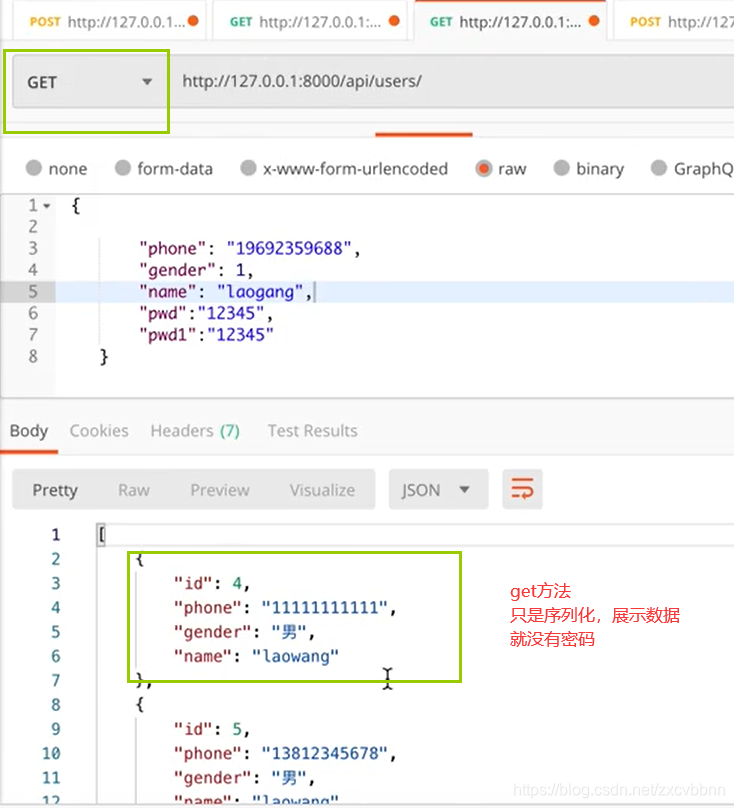Open the last POST request tab

click(x=674, y=21)
